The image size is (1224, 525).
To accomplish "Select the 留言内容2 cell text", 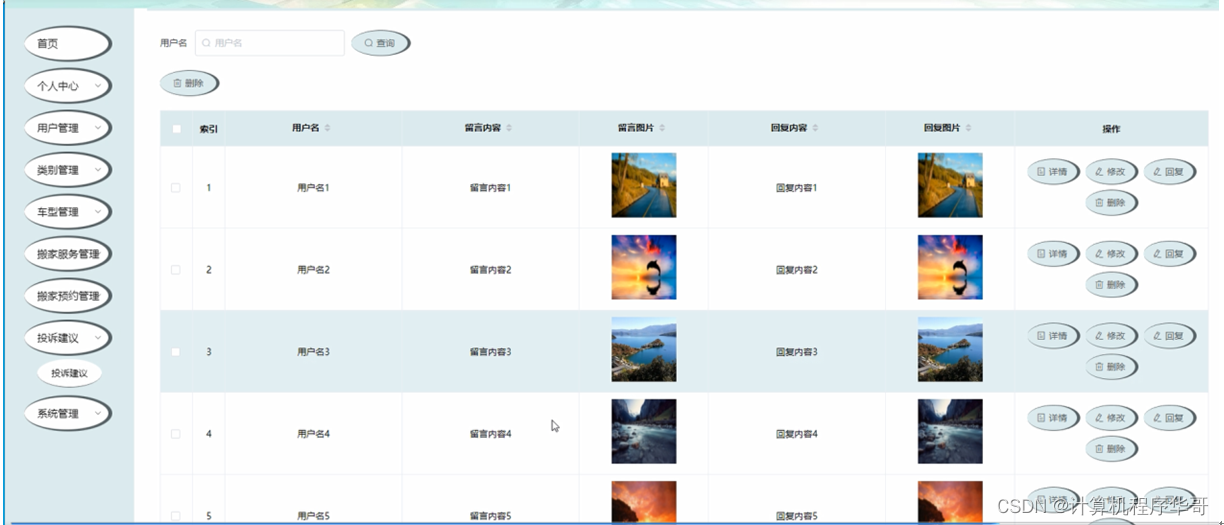I will coord(490,270).
